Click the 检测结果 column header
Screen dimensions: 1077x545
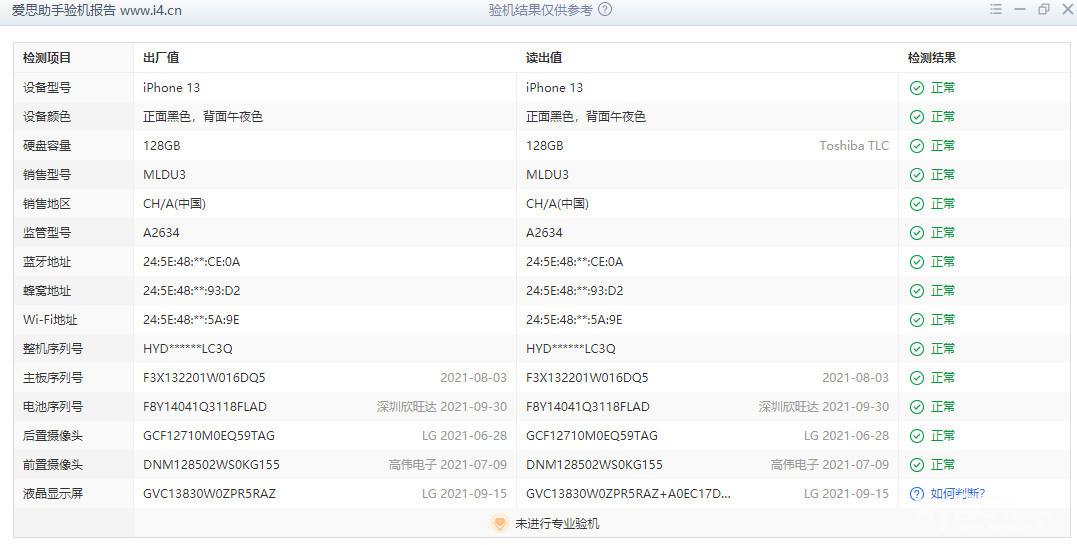[932, 58]
